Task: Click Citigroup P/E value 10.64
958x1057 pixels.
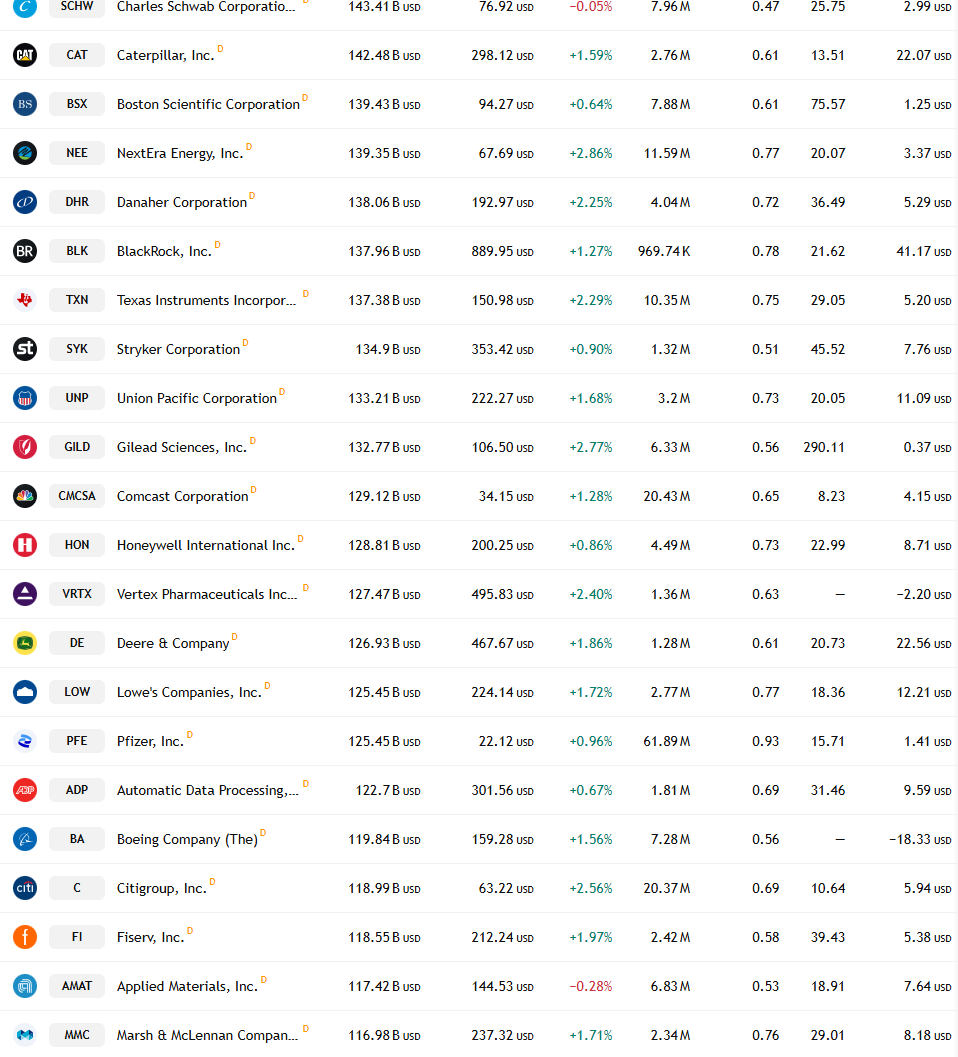Action: [x=828, y=888]
